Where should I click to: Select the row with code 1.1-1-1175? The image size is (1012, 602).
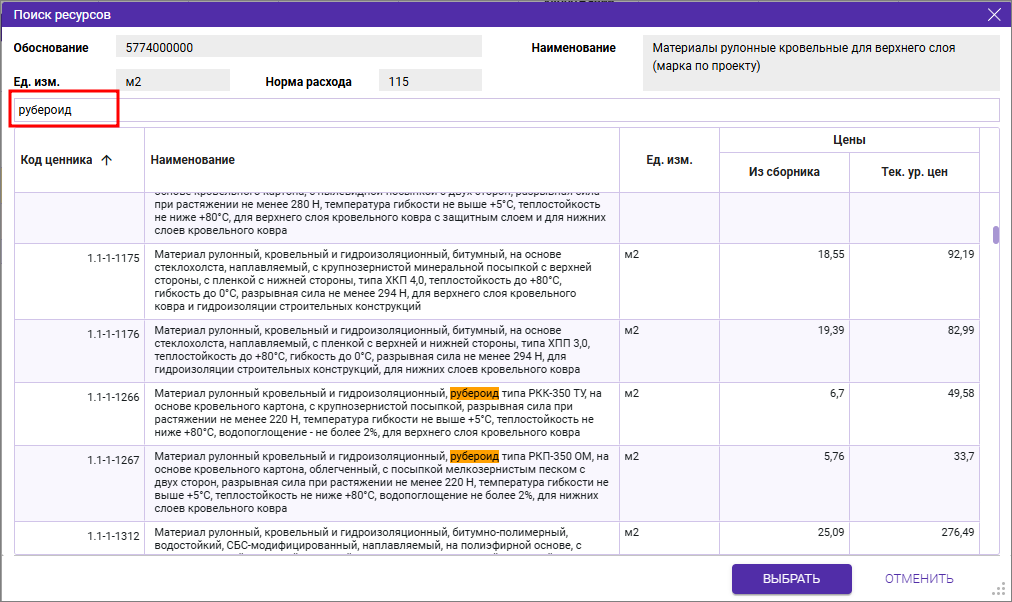click(x=380, y=281)
